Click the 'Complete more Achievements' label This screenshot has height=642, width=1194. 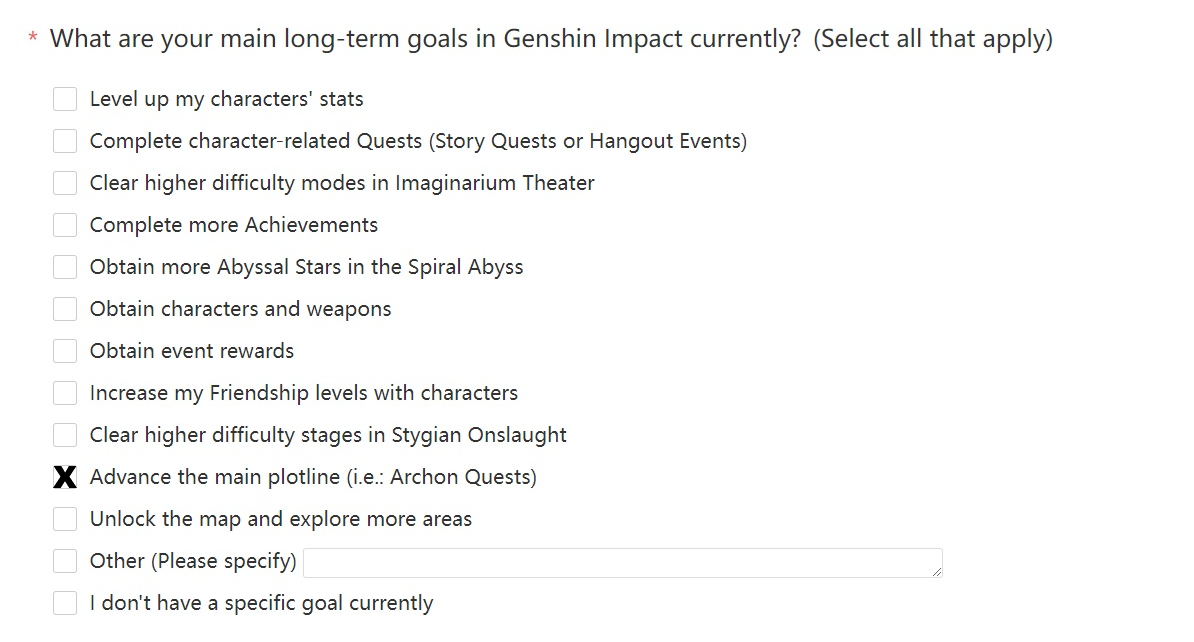point(234,225)
